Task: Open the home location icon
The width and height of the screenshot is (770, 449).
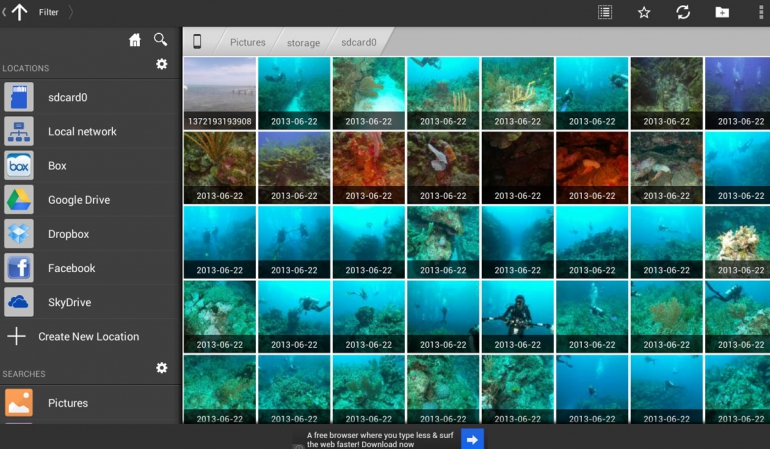Action: point(135,40)
